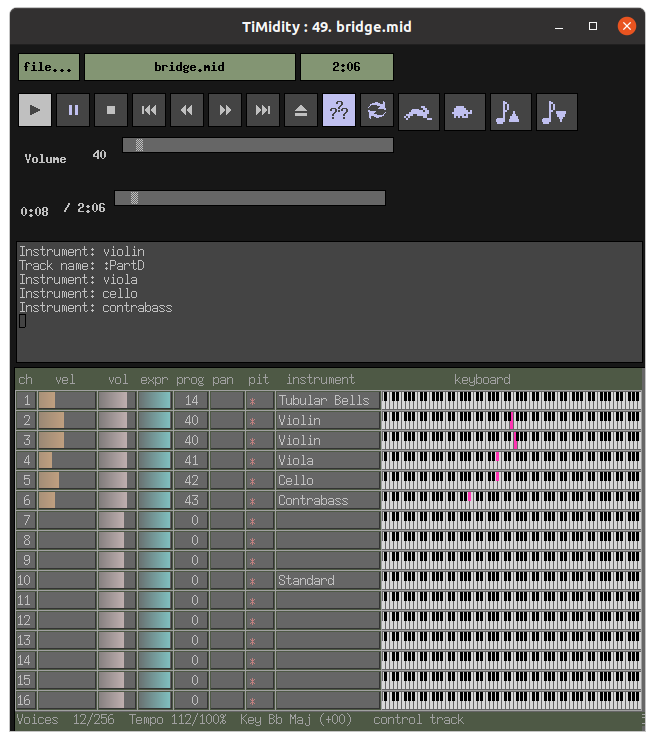The height and width of the screenshot is (741, 655).
Task: Click the Viola instrument cell
Action: pos(328,460)
